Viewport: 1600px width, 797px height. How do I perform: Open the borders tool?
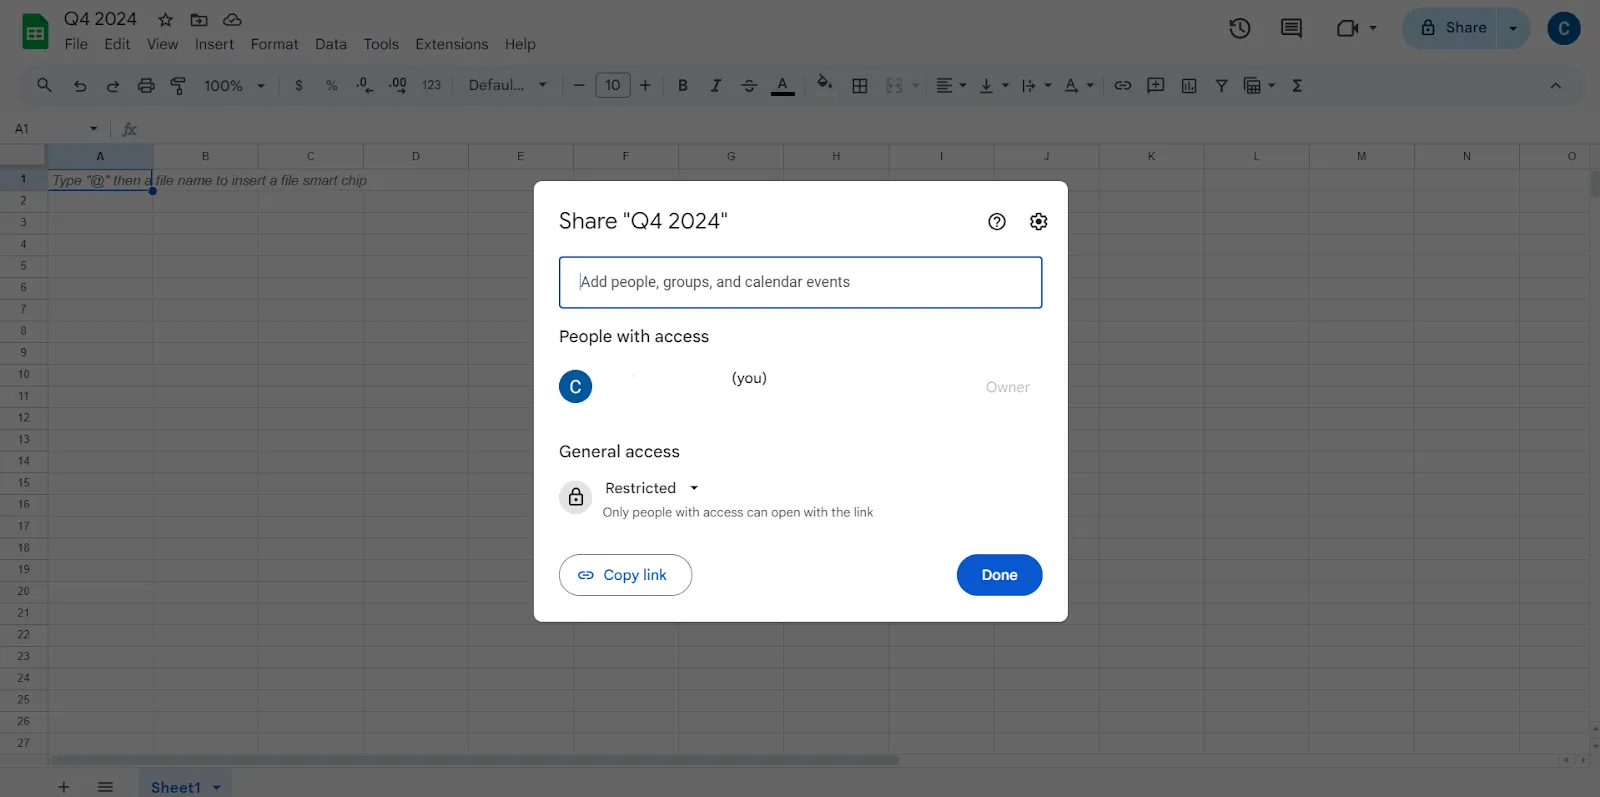[x=860, y=86]
